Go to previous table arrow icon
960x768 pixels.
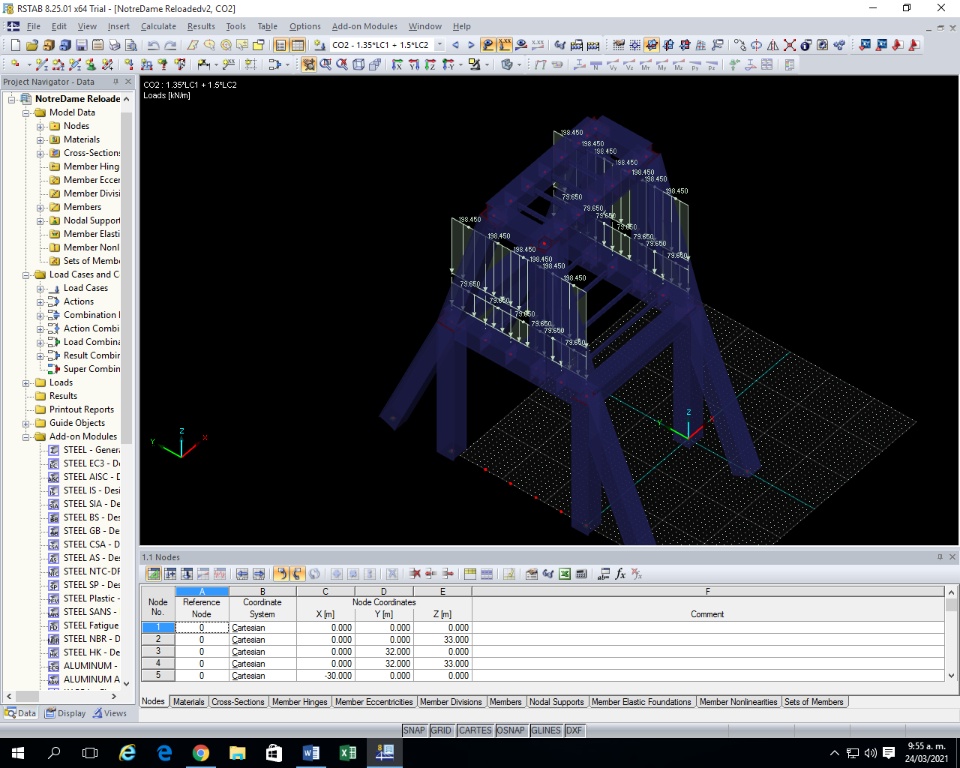[x=242, y=574]
